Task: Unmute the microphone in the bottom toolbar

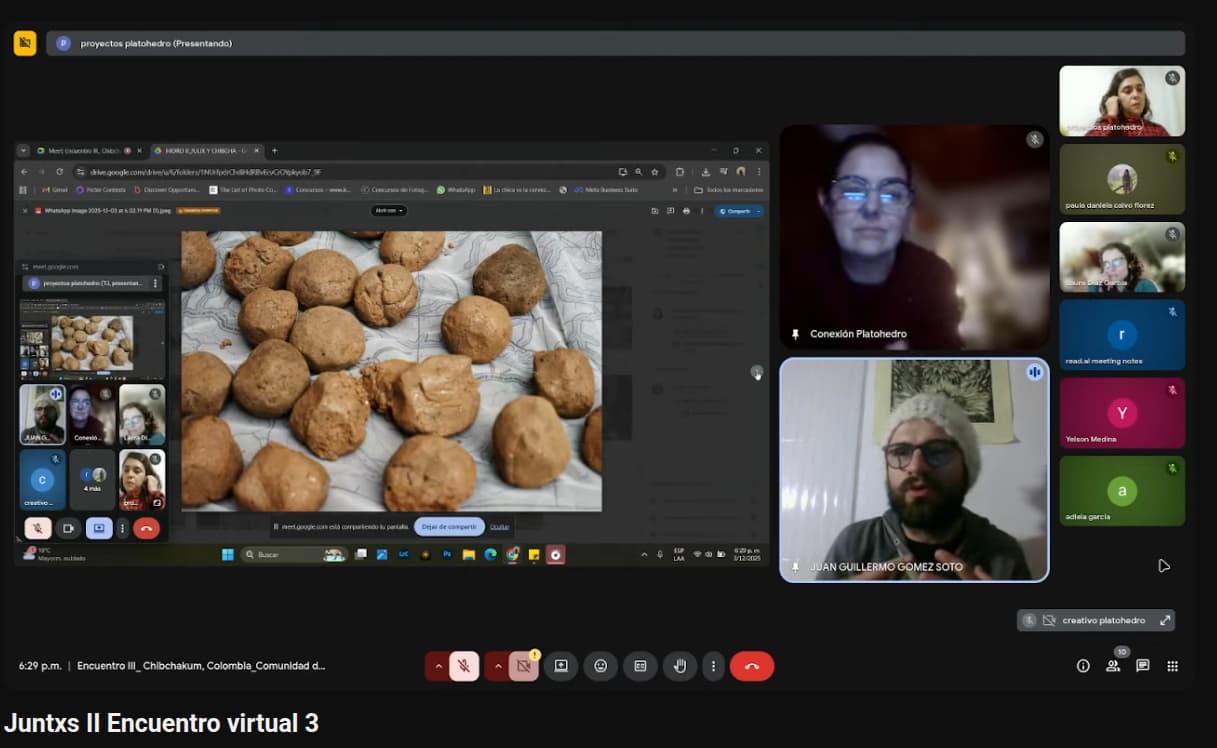Action: click(463, 666)
